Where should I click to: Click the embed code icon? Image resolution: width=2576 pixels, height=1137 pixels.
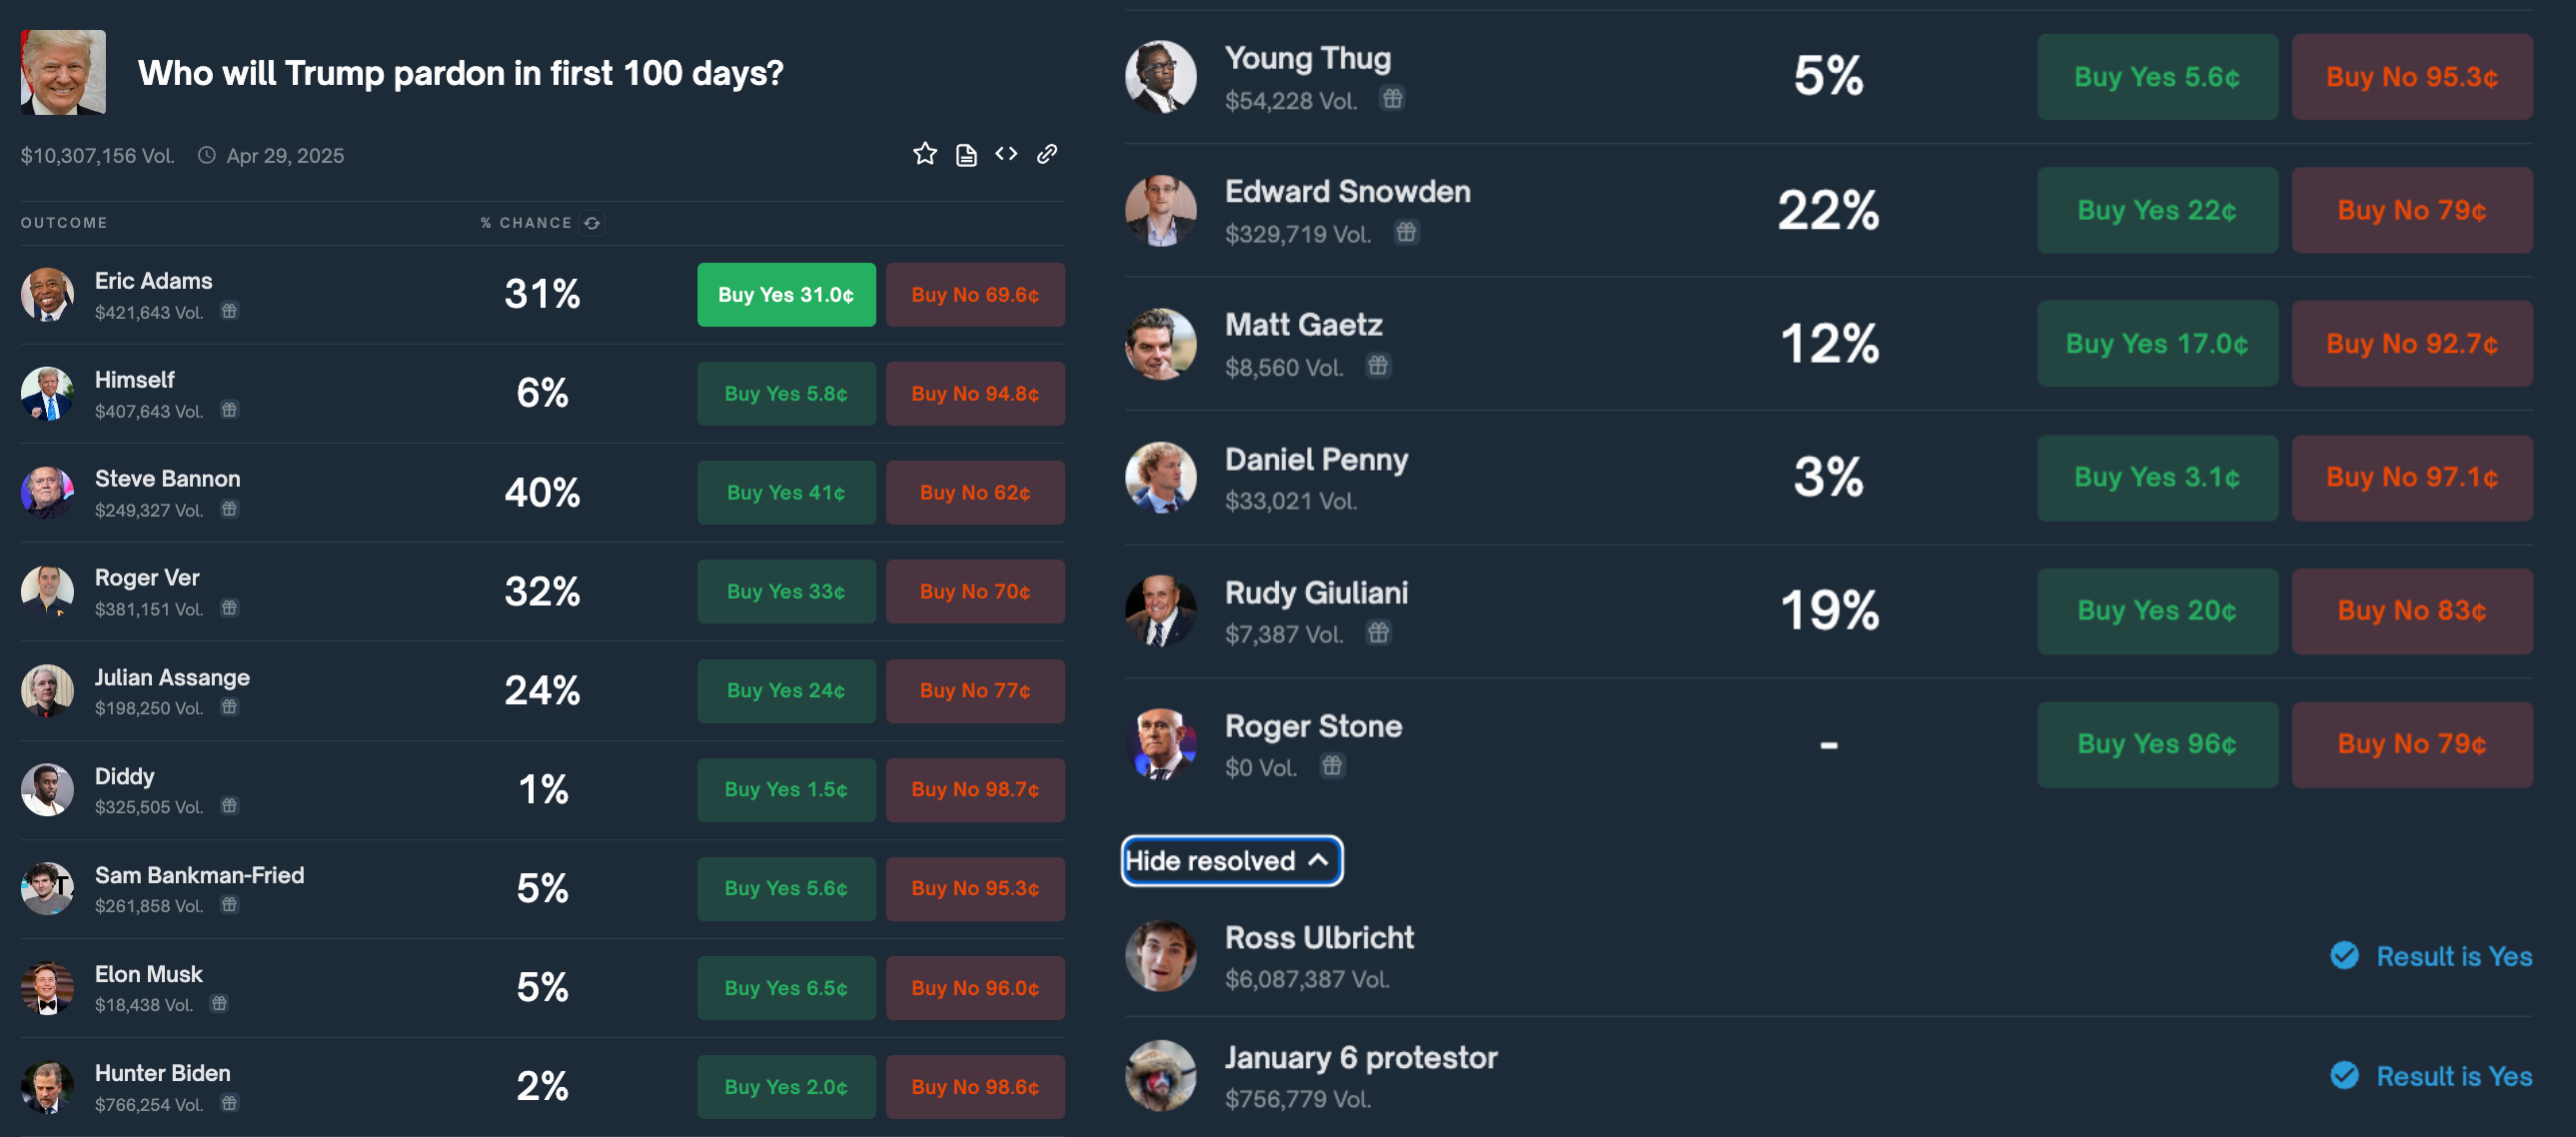(x=1006, y=154)
